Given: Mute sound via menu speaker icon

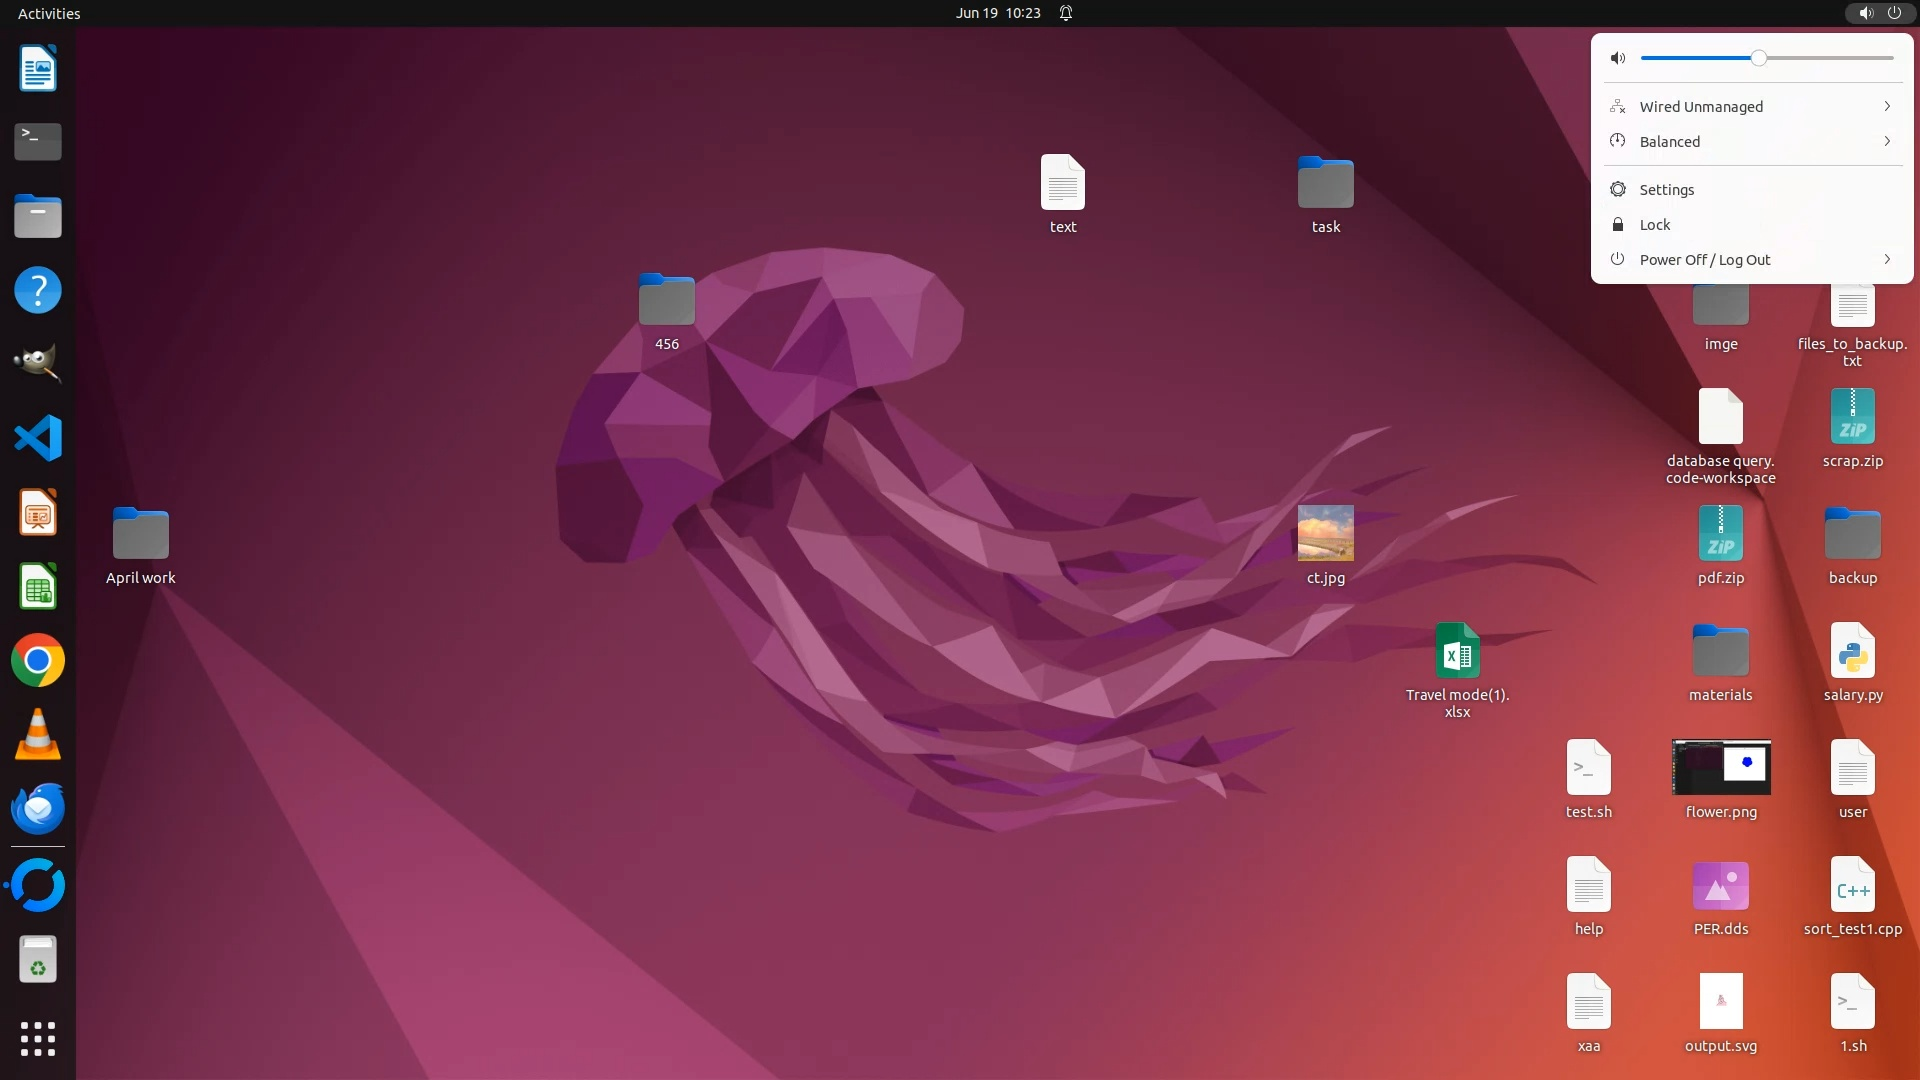Looking at the screenshot, I should click(1617, 58).
